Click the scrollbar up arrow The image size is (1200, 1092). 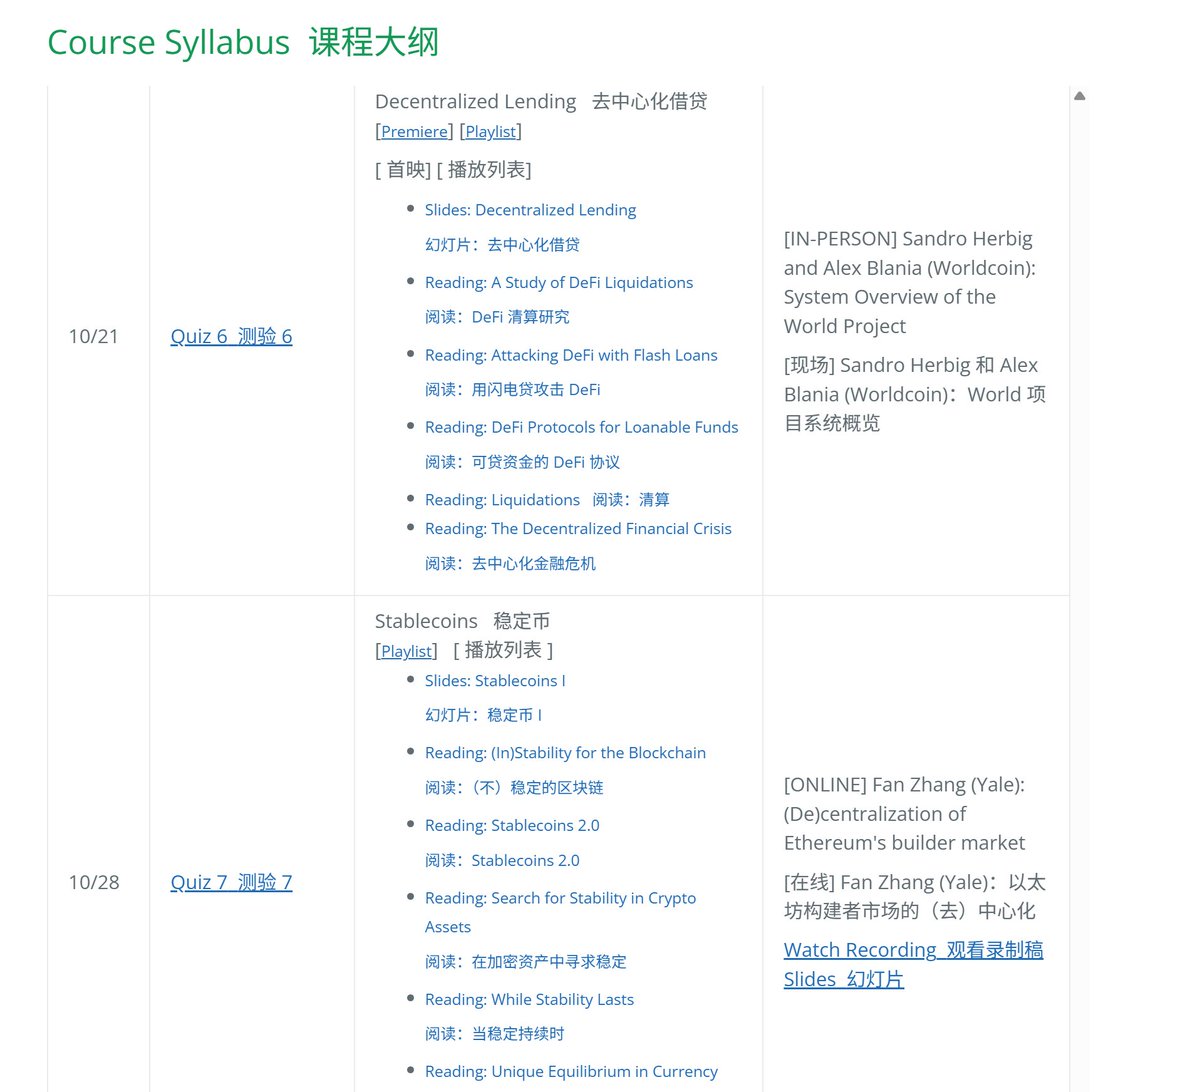[1079, 96]
